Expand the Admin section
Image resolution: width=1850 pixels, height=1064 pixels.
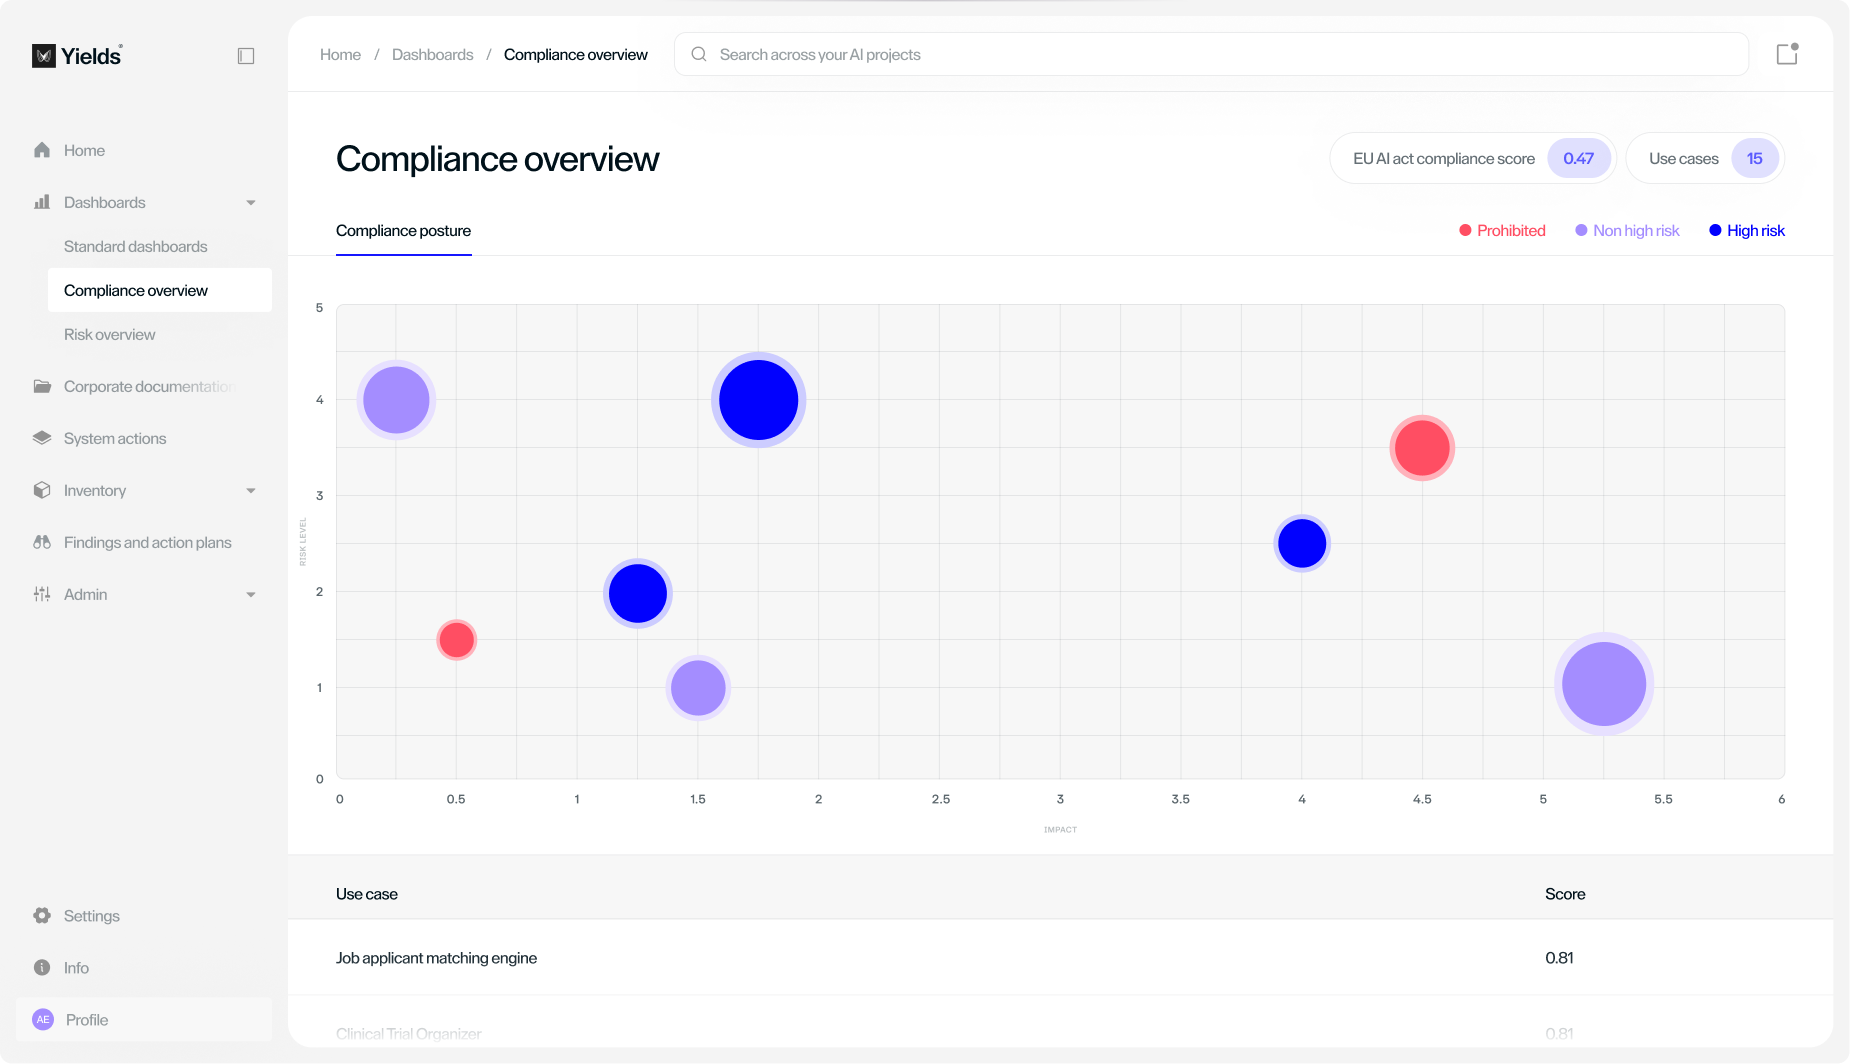pos(251,593)
